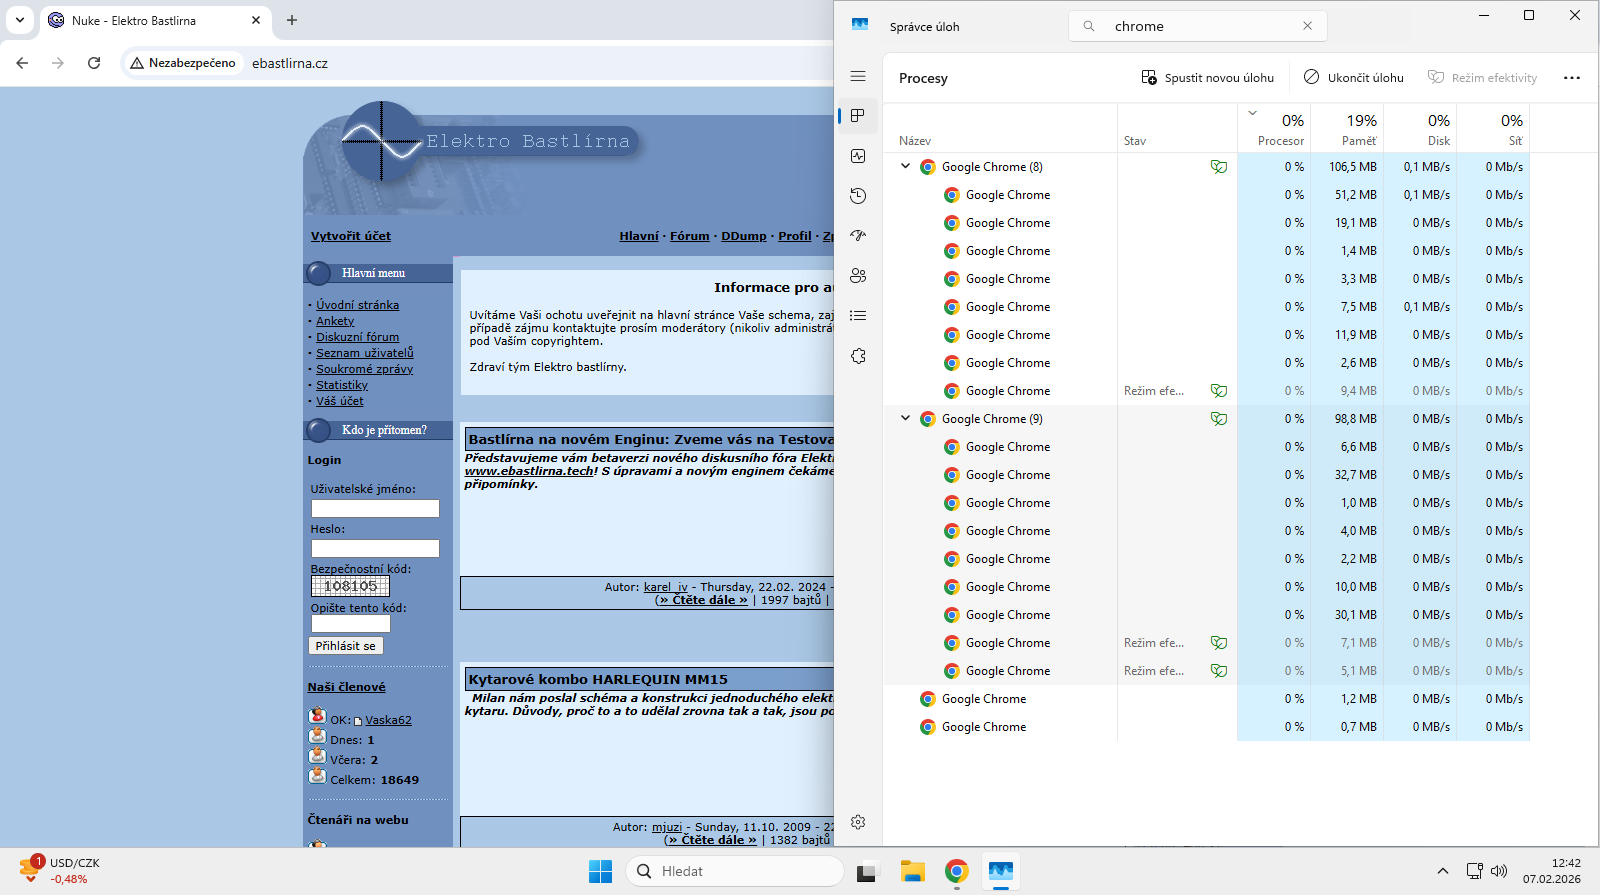Open File Explorer from the taskbar
Viewport: 1600px width, 895px height.
[911, 872]
